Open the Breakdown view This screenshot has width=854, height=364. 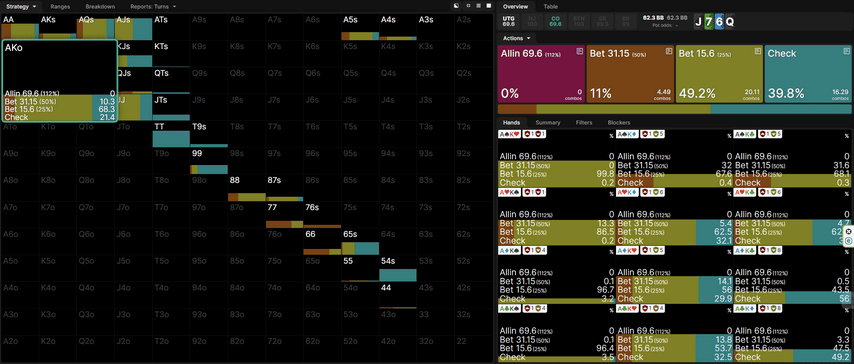pyautogui.click(x=100, y=7)
